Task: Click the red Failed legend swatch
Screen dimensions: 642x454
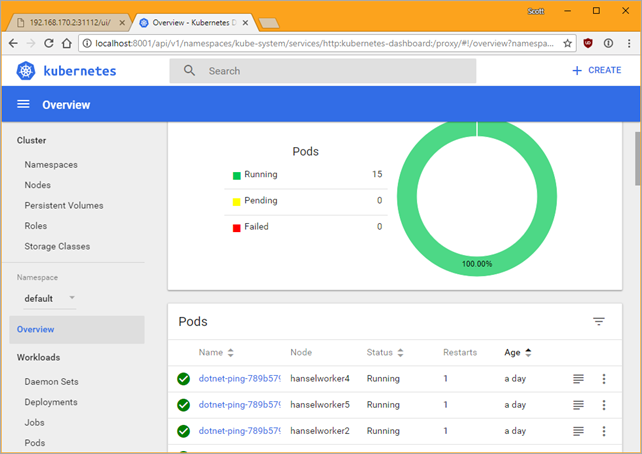Action: tap(237, 228)
